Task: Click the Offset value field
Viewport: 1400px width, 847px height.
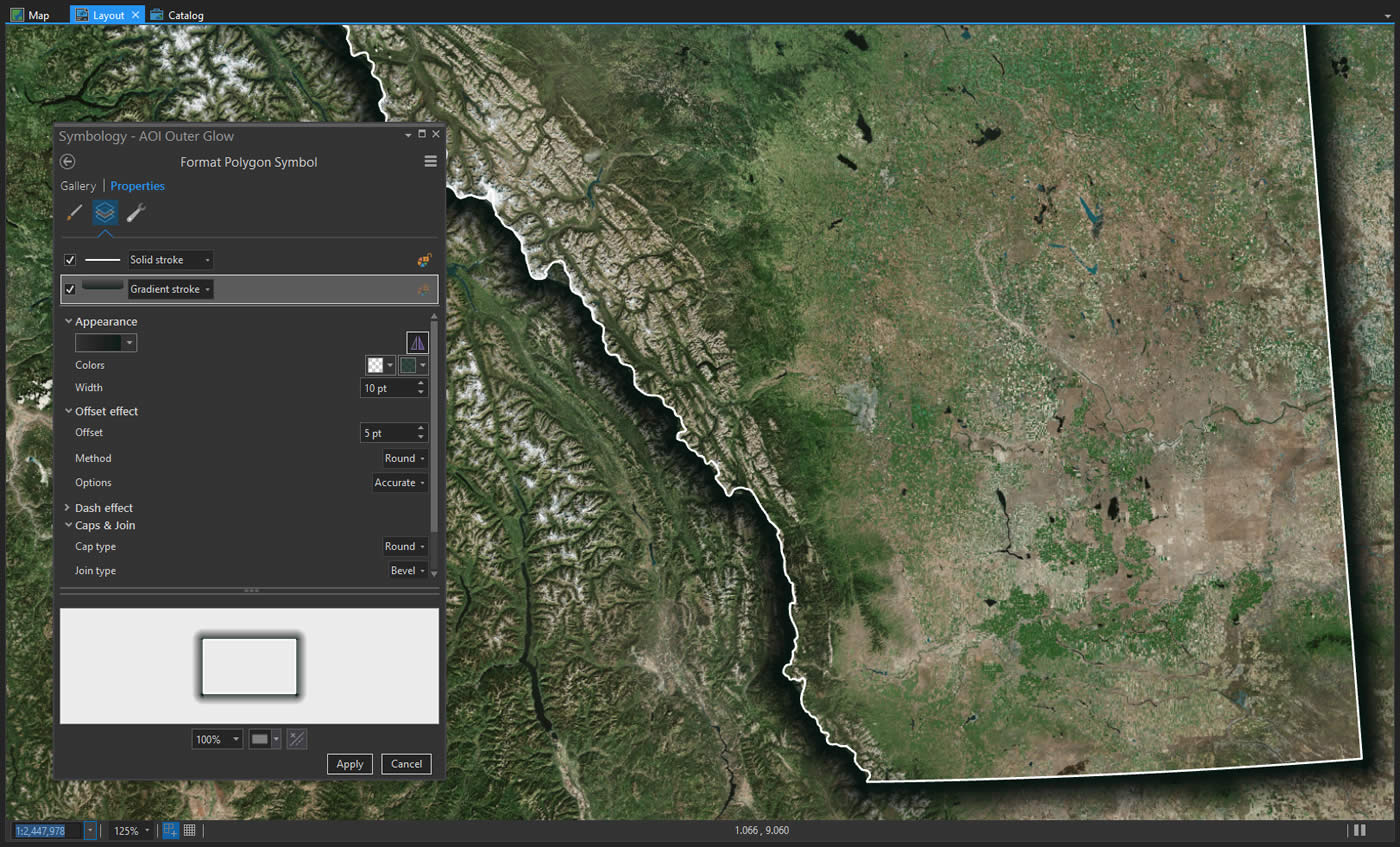Action: tap(387, 433)
